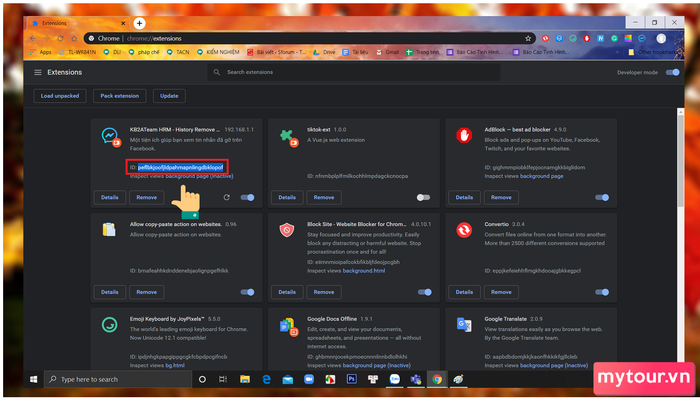
Task: Toggle Developer mode switch
Action: pyautogui.click(x=672, y=72)
